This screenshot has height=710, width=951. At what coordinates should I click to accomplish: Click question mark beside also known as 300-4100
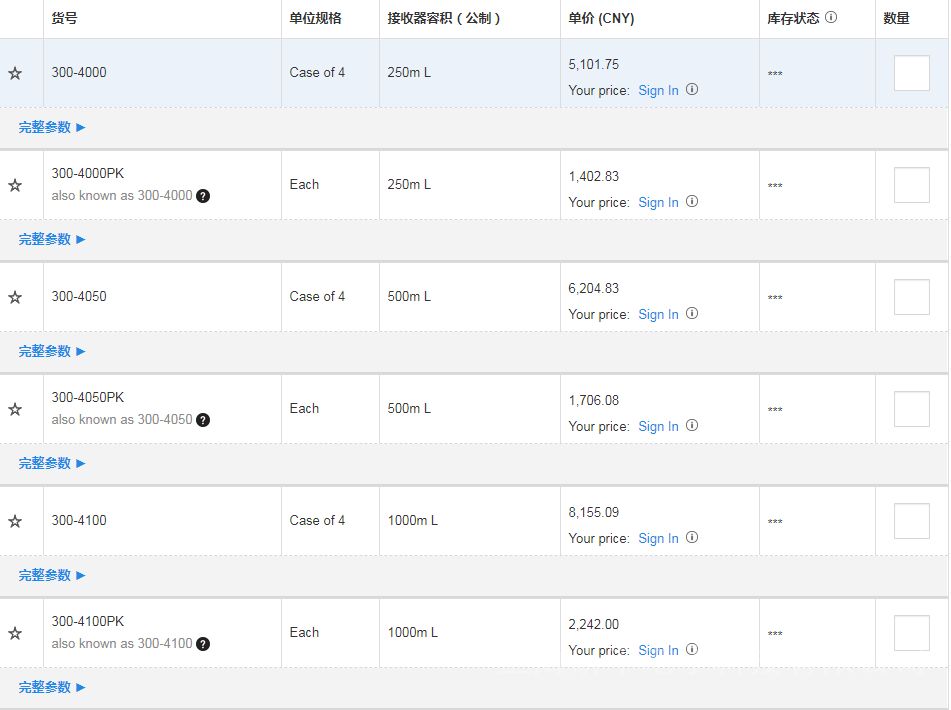pos(203,644)
